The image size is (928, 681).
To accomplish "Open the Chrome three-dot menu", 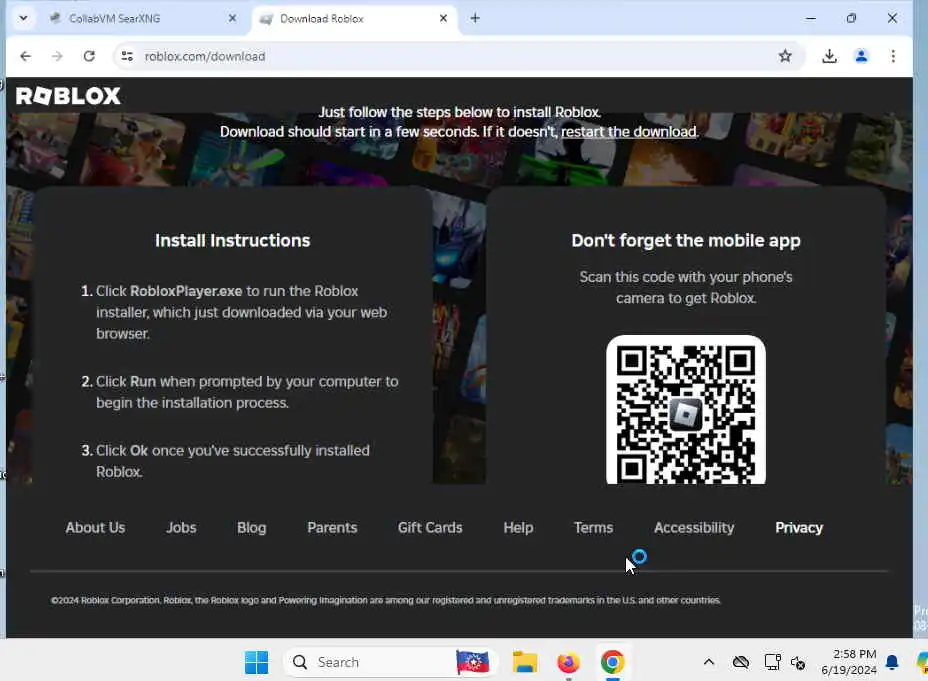I will coord(893,56).
